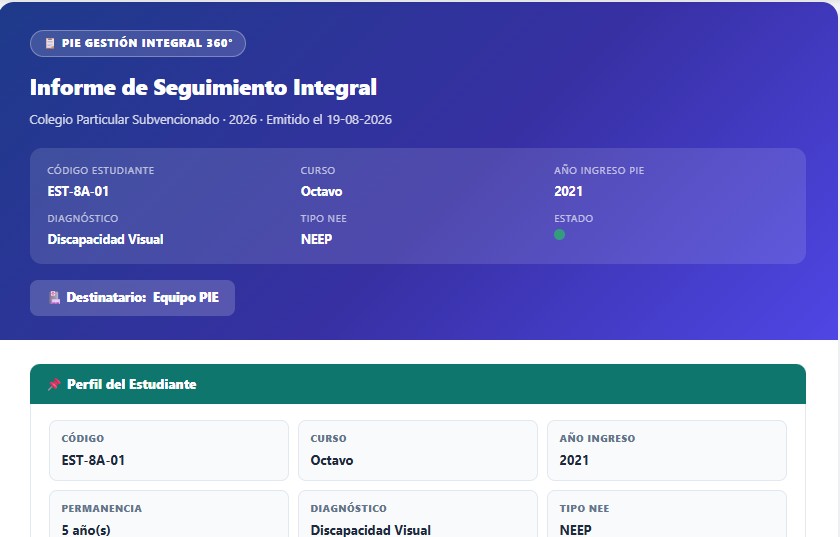Click the Destinatario: Equipo PIE pill
Viewport: 840px width, 537px height.
(132, 298)
